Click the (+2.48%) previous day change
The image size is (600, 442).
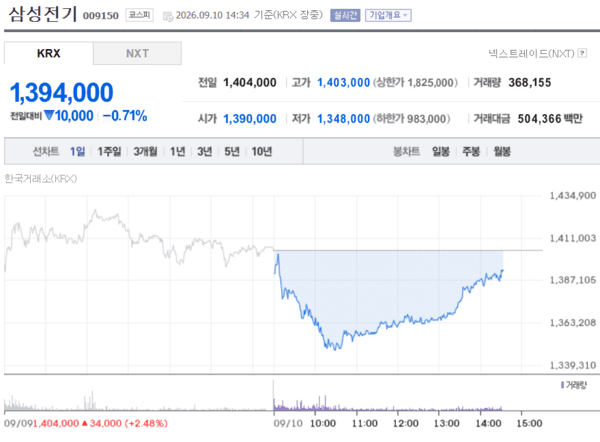(x=146, y=423)
